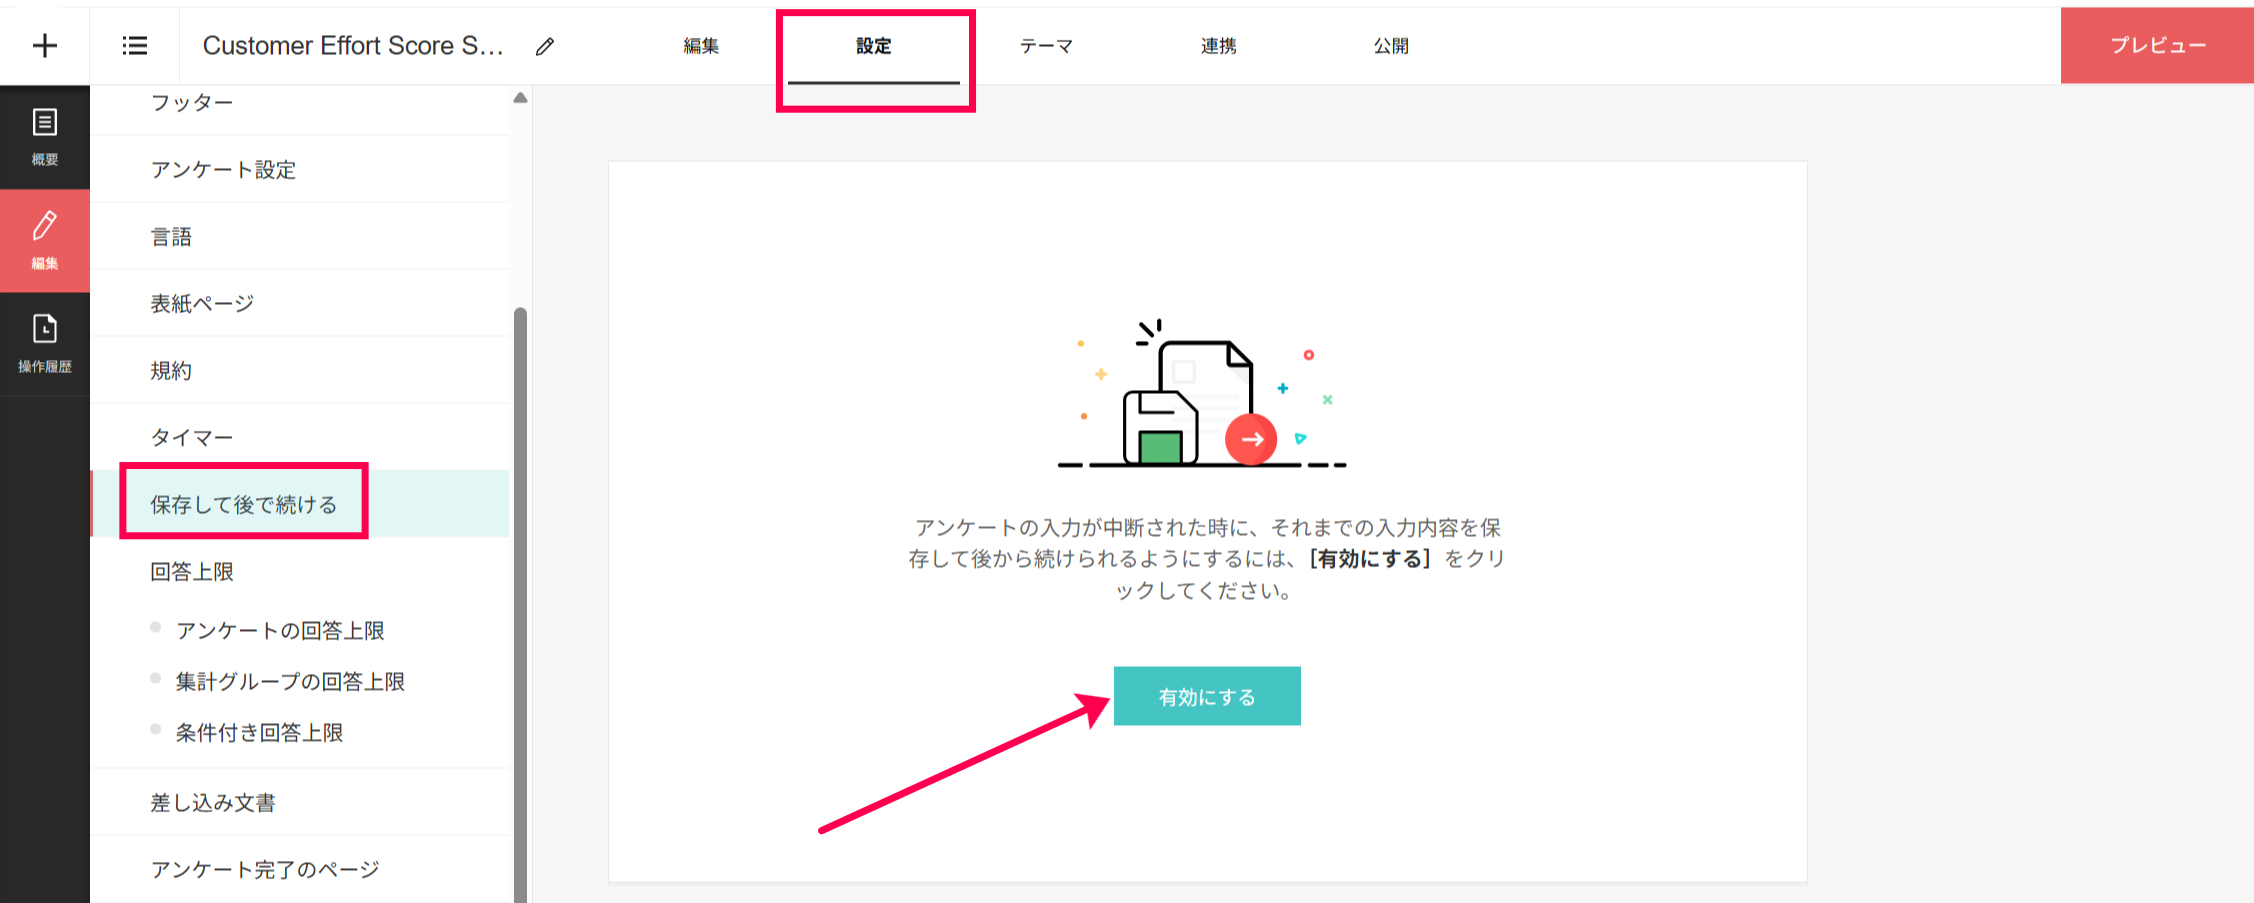Open the 概要 overview sidebar icon
The width and height of the screenshot is (2254, 903).
(45, 137)
